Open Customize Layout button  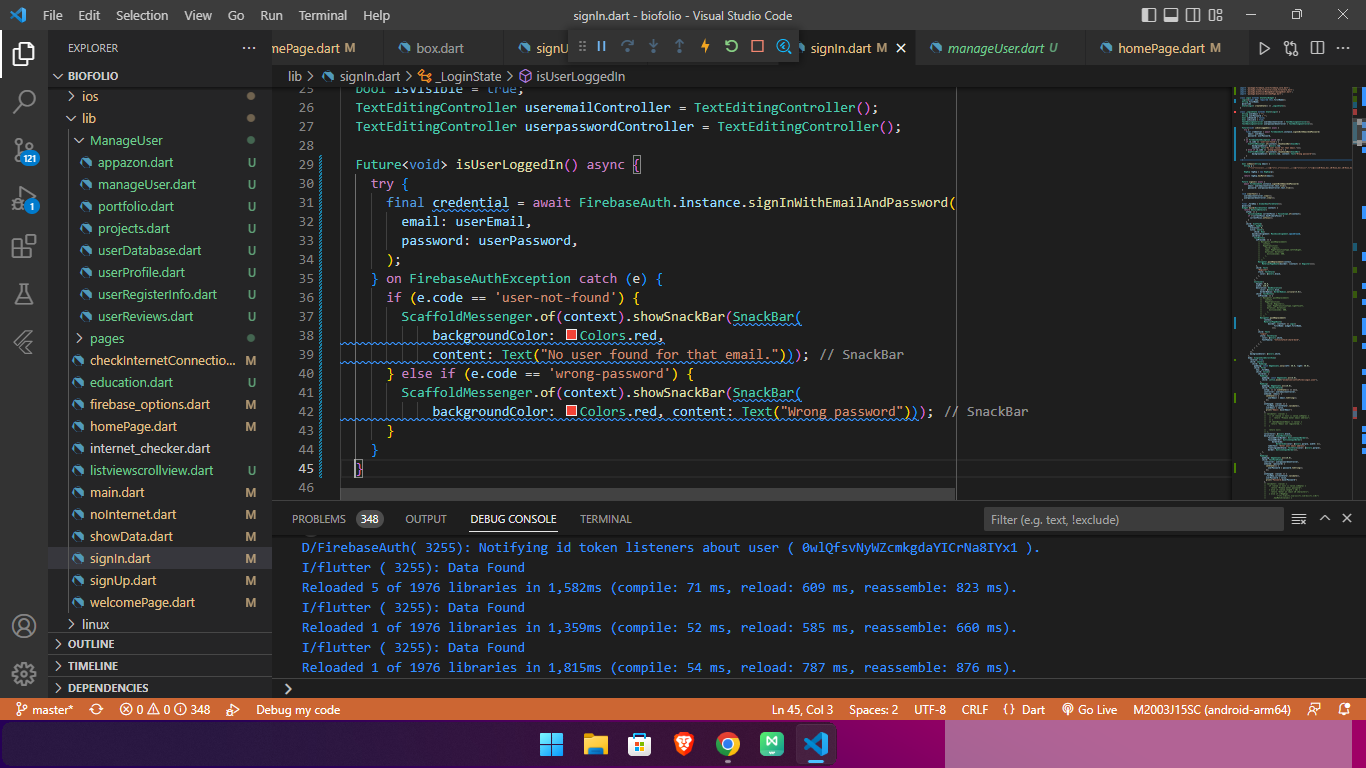[1213, 15]
